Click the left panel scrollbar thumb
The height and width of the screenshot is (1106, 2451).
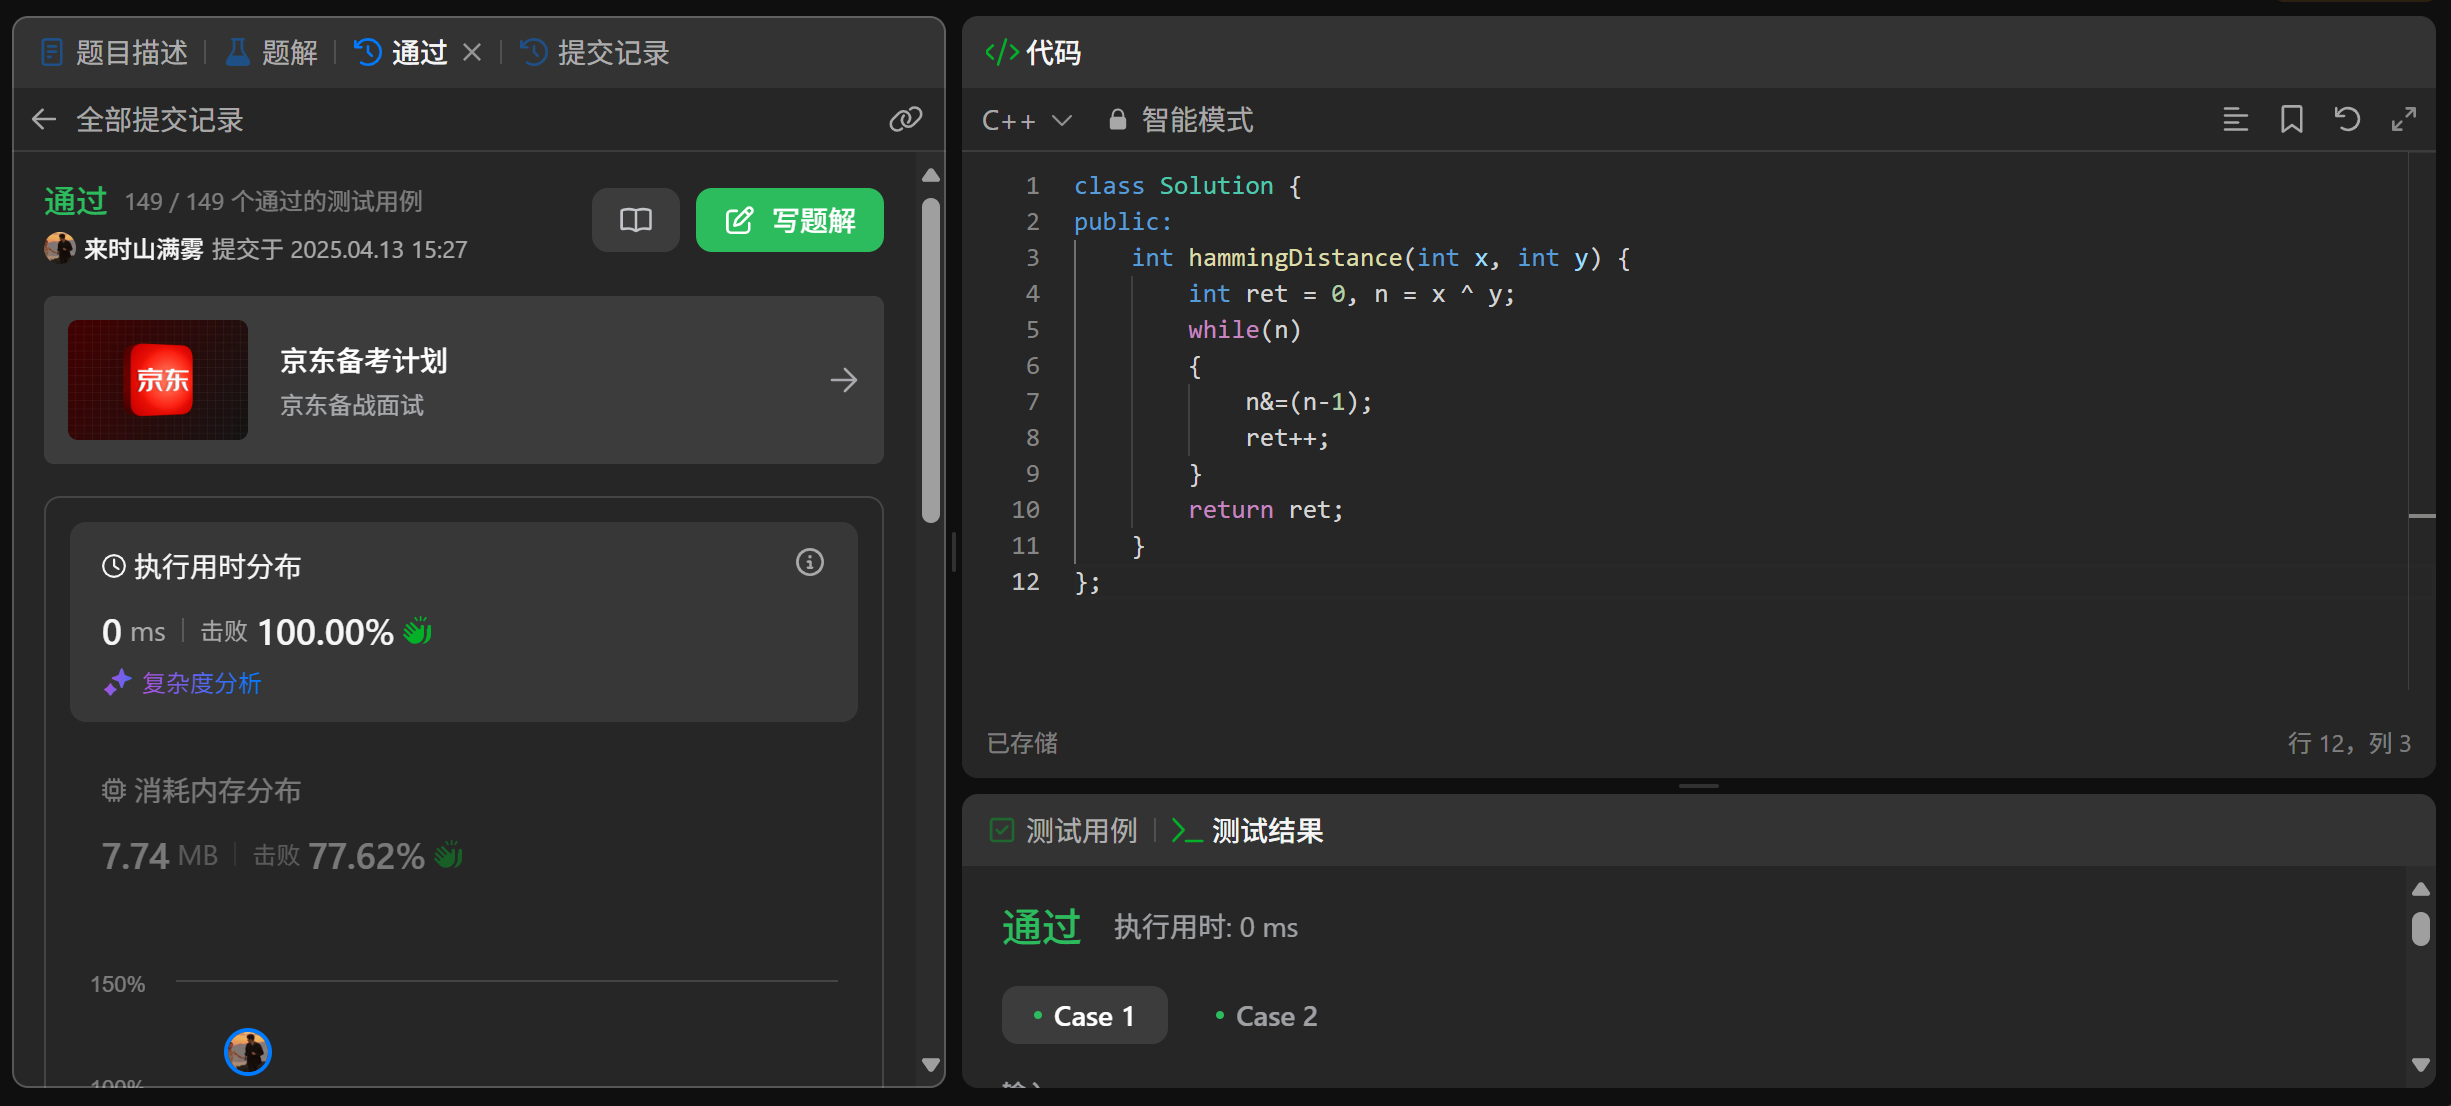click(x=931, y=360)
